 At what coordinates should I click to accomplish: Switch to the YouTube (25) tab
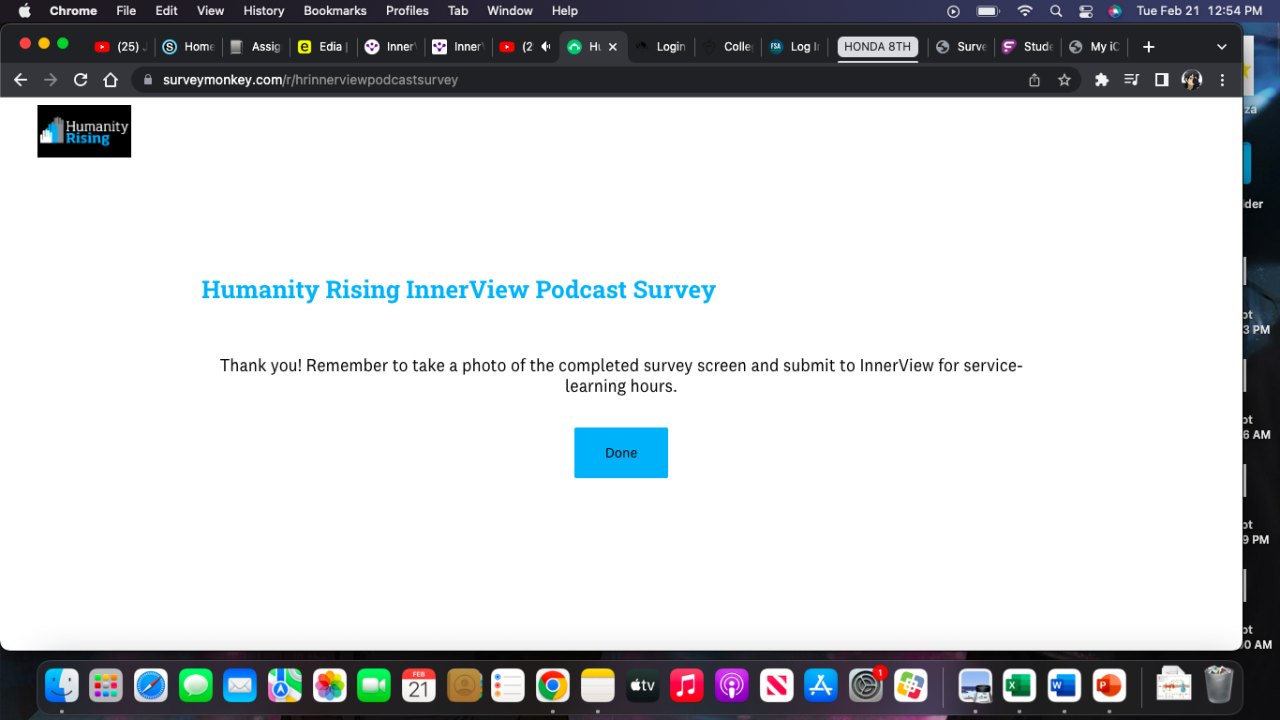pyautogui.click(x=118, y=47)
